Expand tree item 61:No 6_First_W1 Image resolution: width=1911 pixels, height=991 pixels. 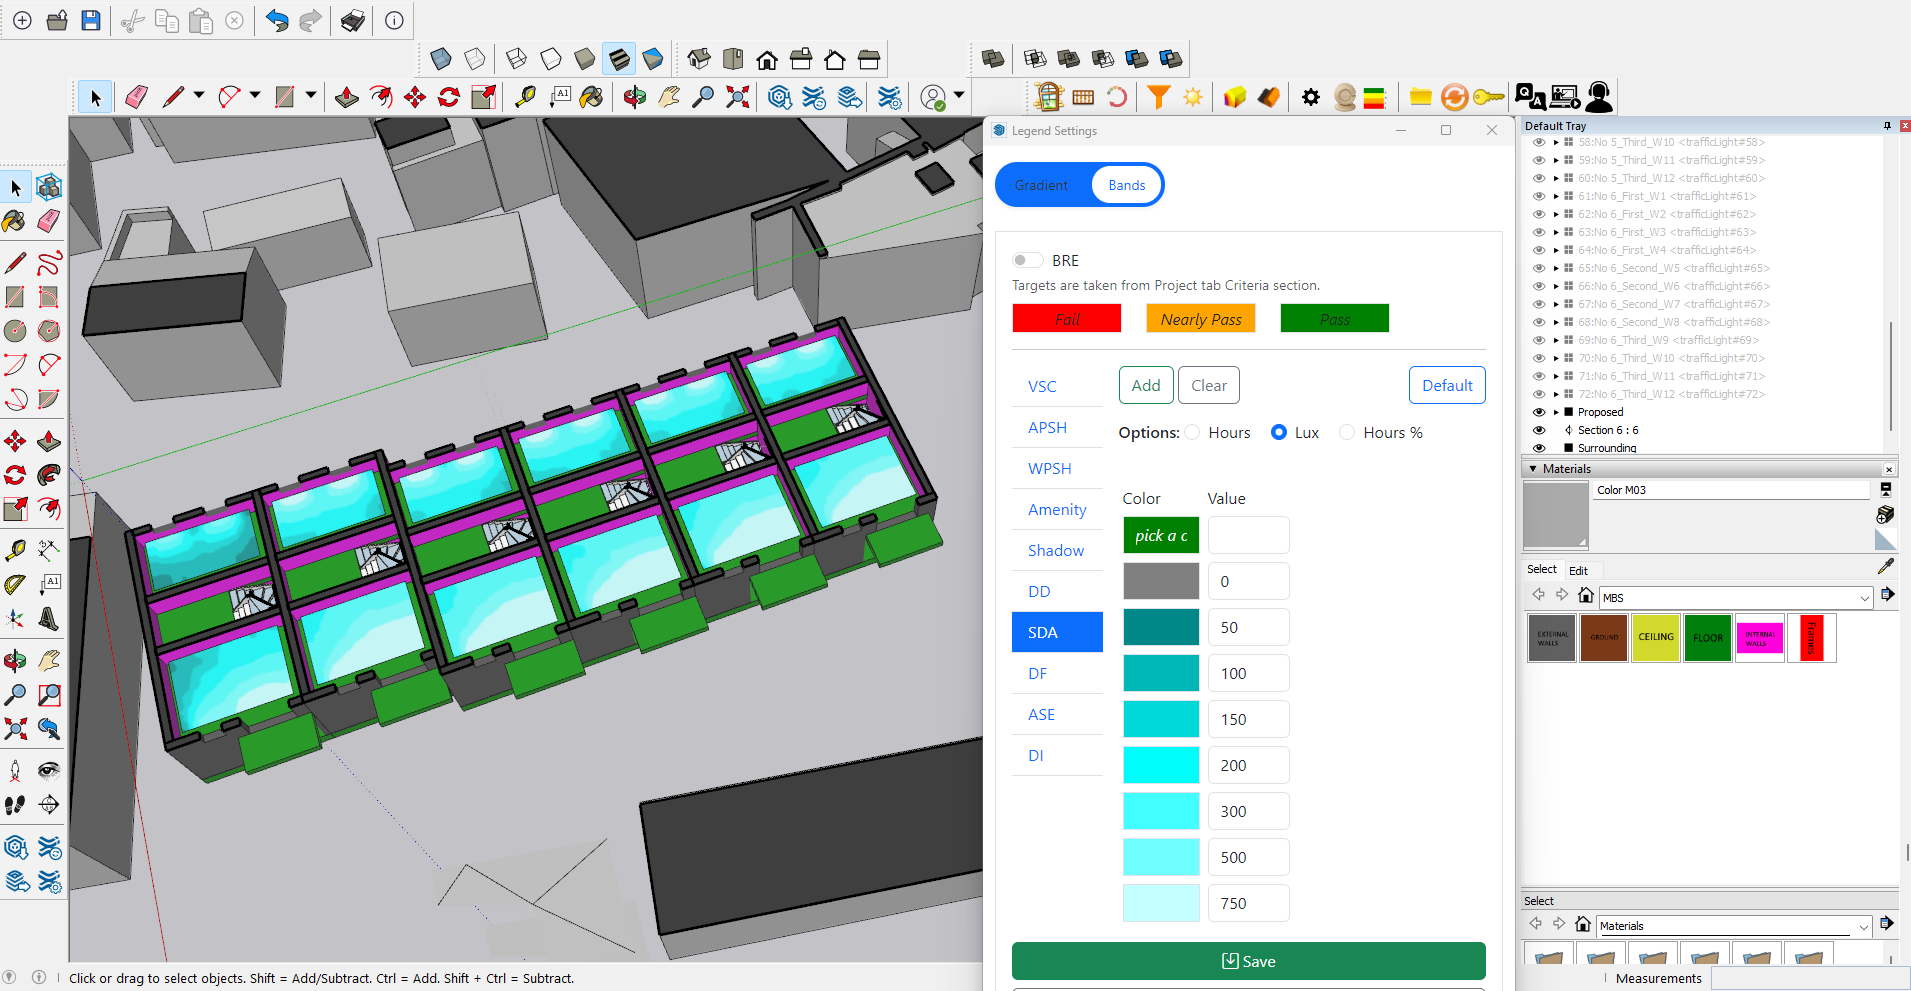pos(1556,196)
